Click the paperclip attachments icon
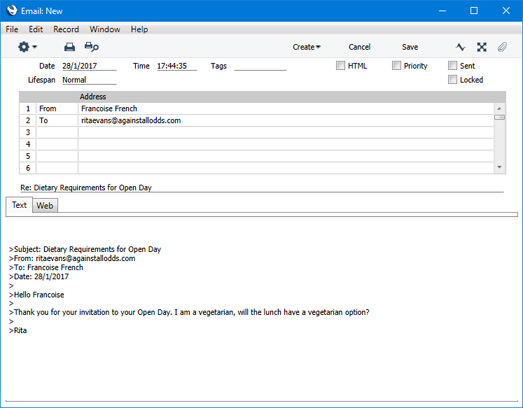This screenshot has width=523, height=408. click(x=502, y=47)
